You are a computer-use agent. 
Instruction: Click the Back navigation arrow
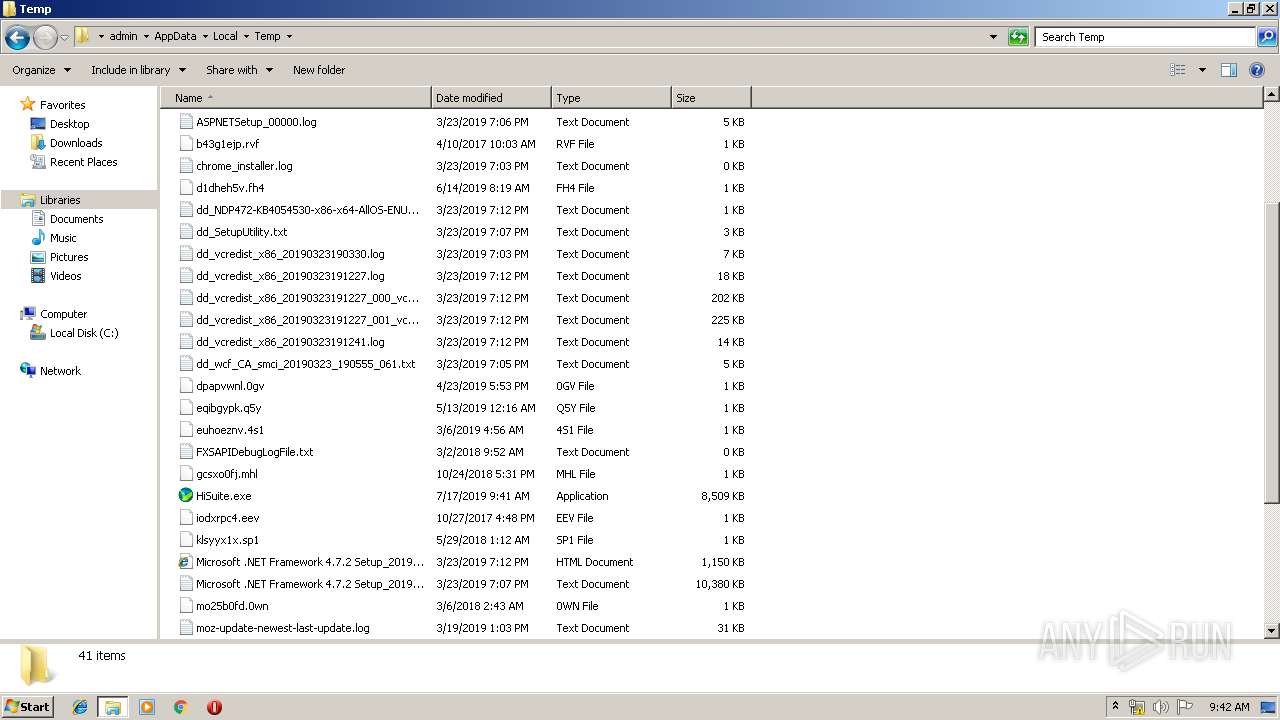pos(17,38)
